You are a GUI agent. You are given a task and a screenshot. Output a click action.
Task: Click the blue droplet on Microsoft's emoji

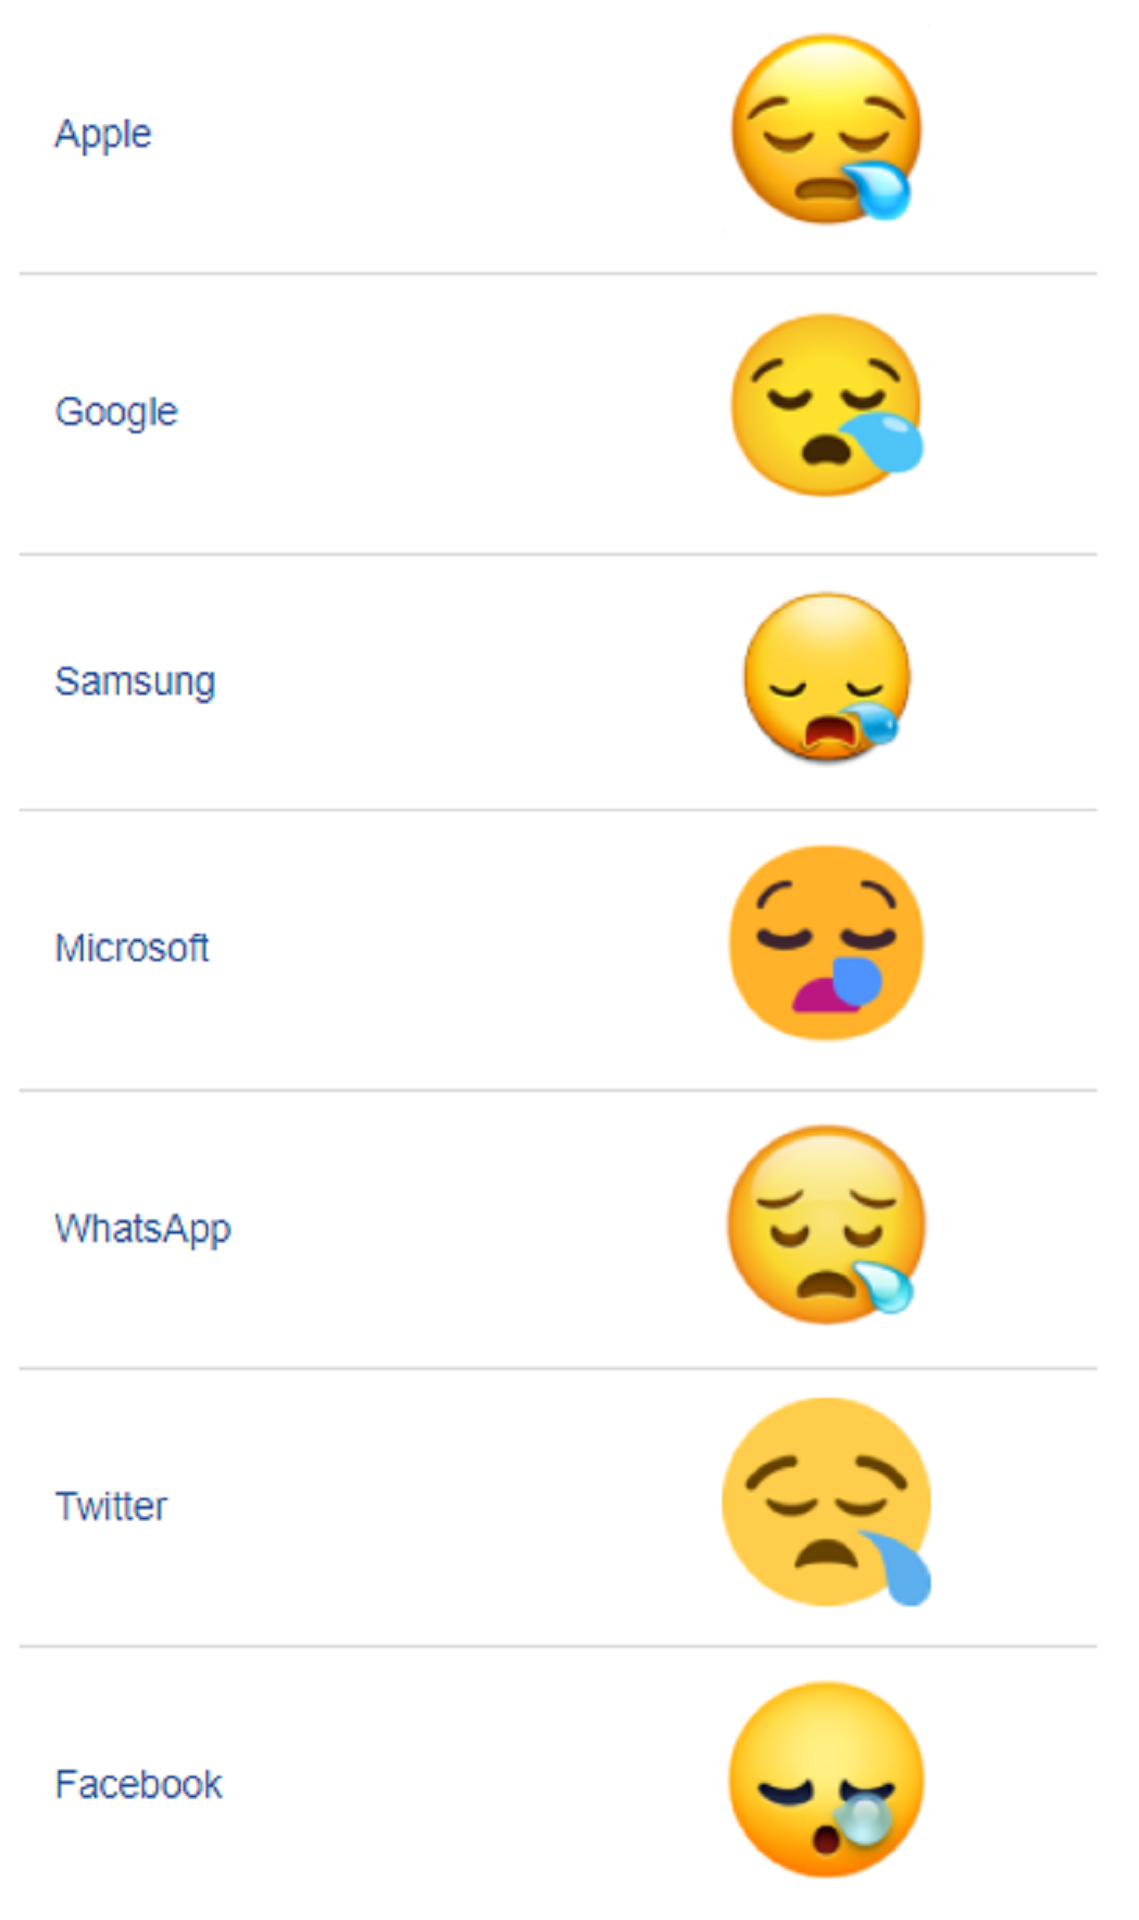[x=857, y=980]
